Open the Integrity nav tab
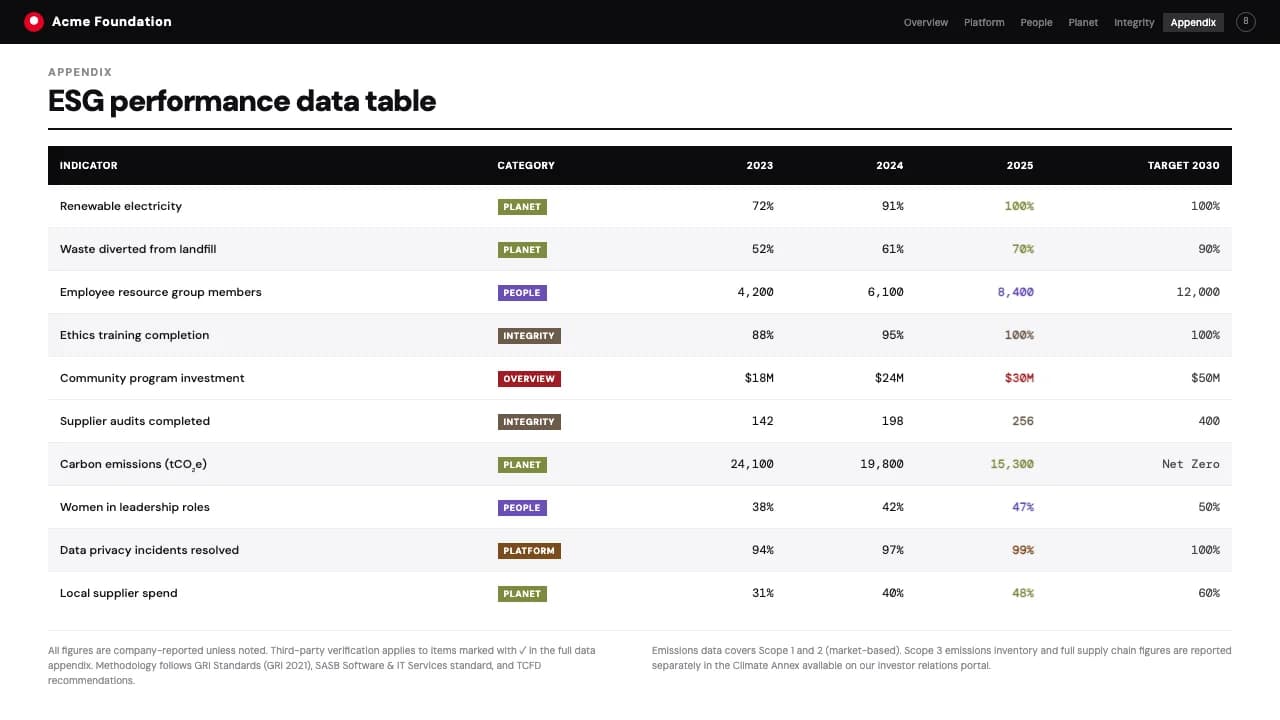1280x720 pixels. (x=1134, y=22)
